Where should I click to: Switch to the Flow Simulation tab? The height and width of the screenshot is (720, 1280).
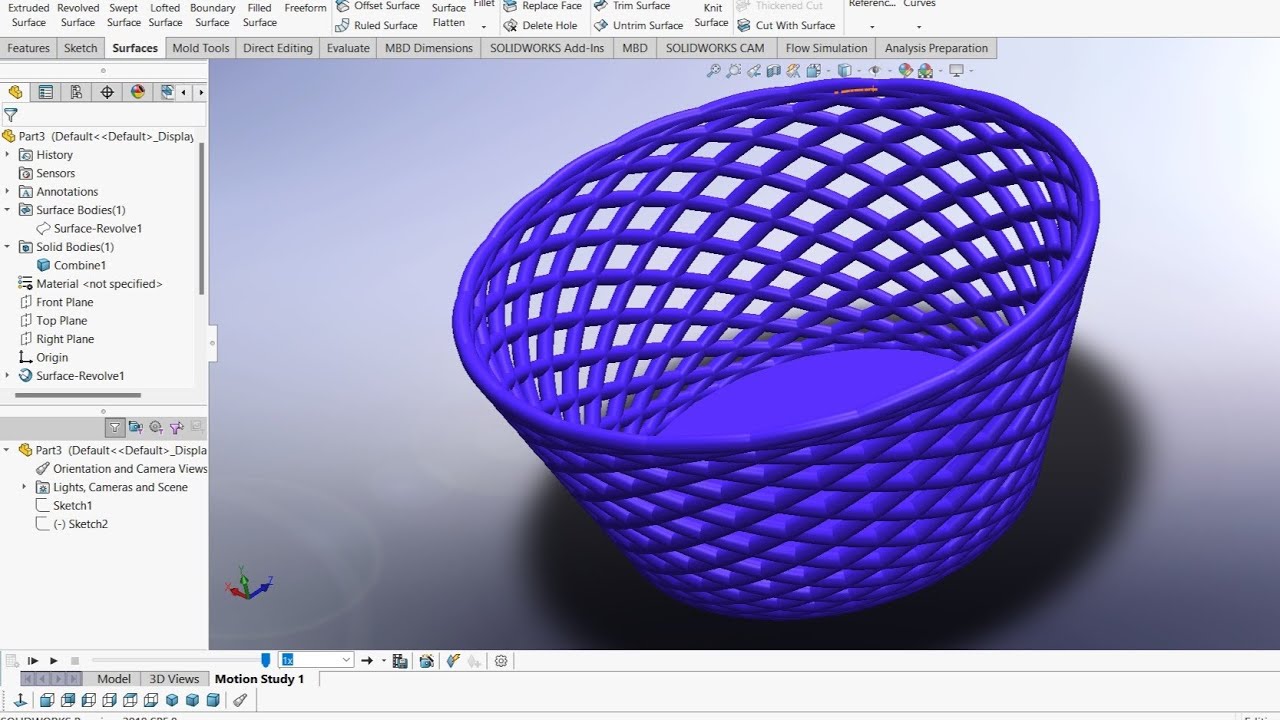(827, 48)
